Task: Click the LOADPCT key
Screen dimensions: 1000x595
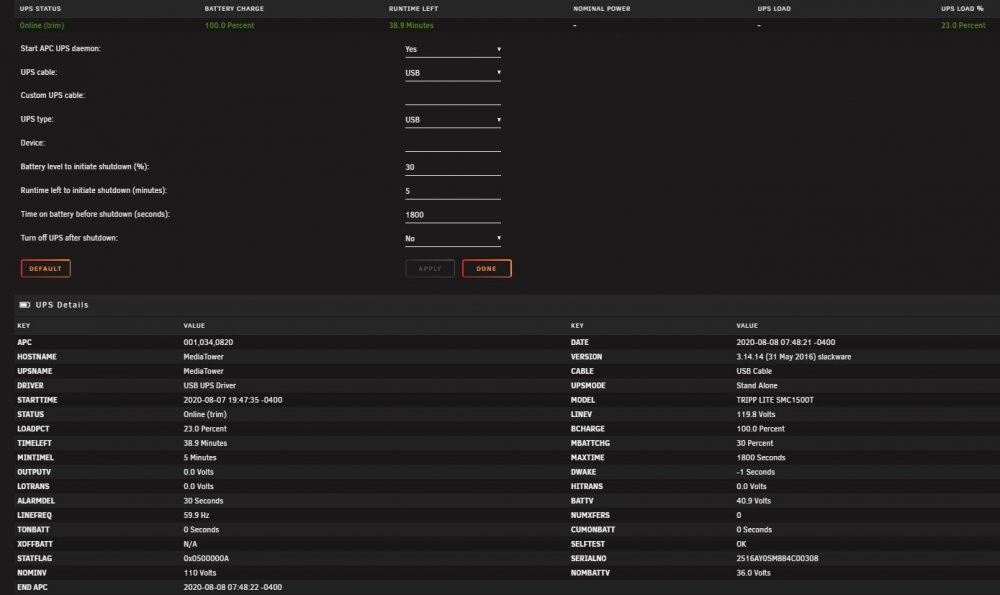Action: pyautogui.click(x=33, y=429)
